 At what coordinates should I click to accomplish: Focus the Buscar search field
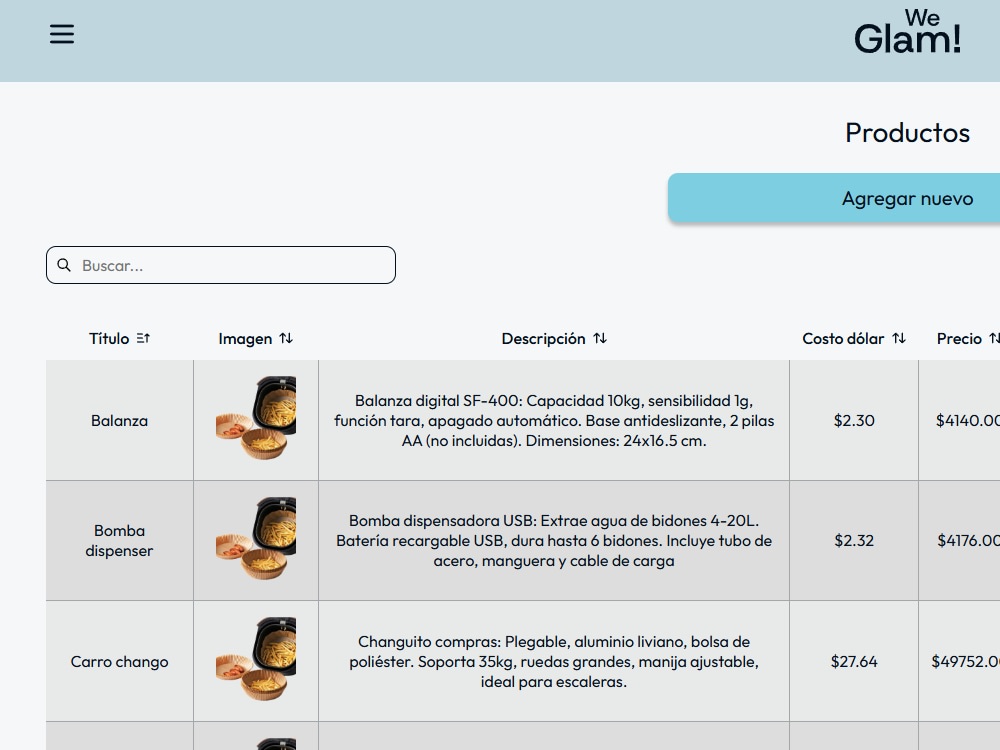click(221, 265)
